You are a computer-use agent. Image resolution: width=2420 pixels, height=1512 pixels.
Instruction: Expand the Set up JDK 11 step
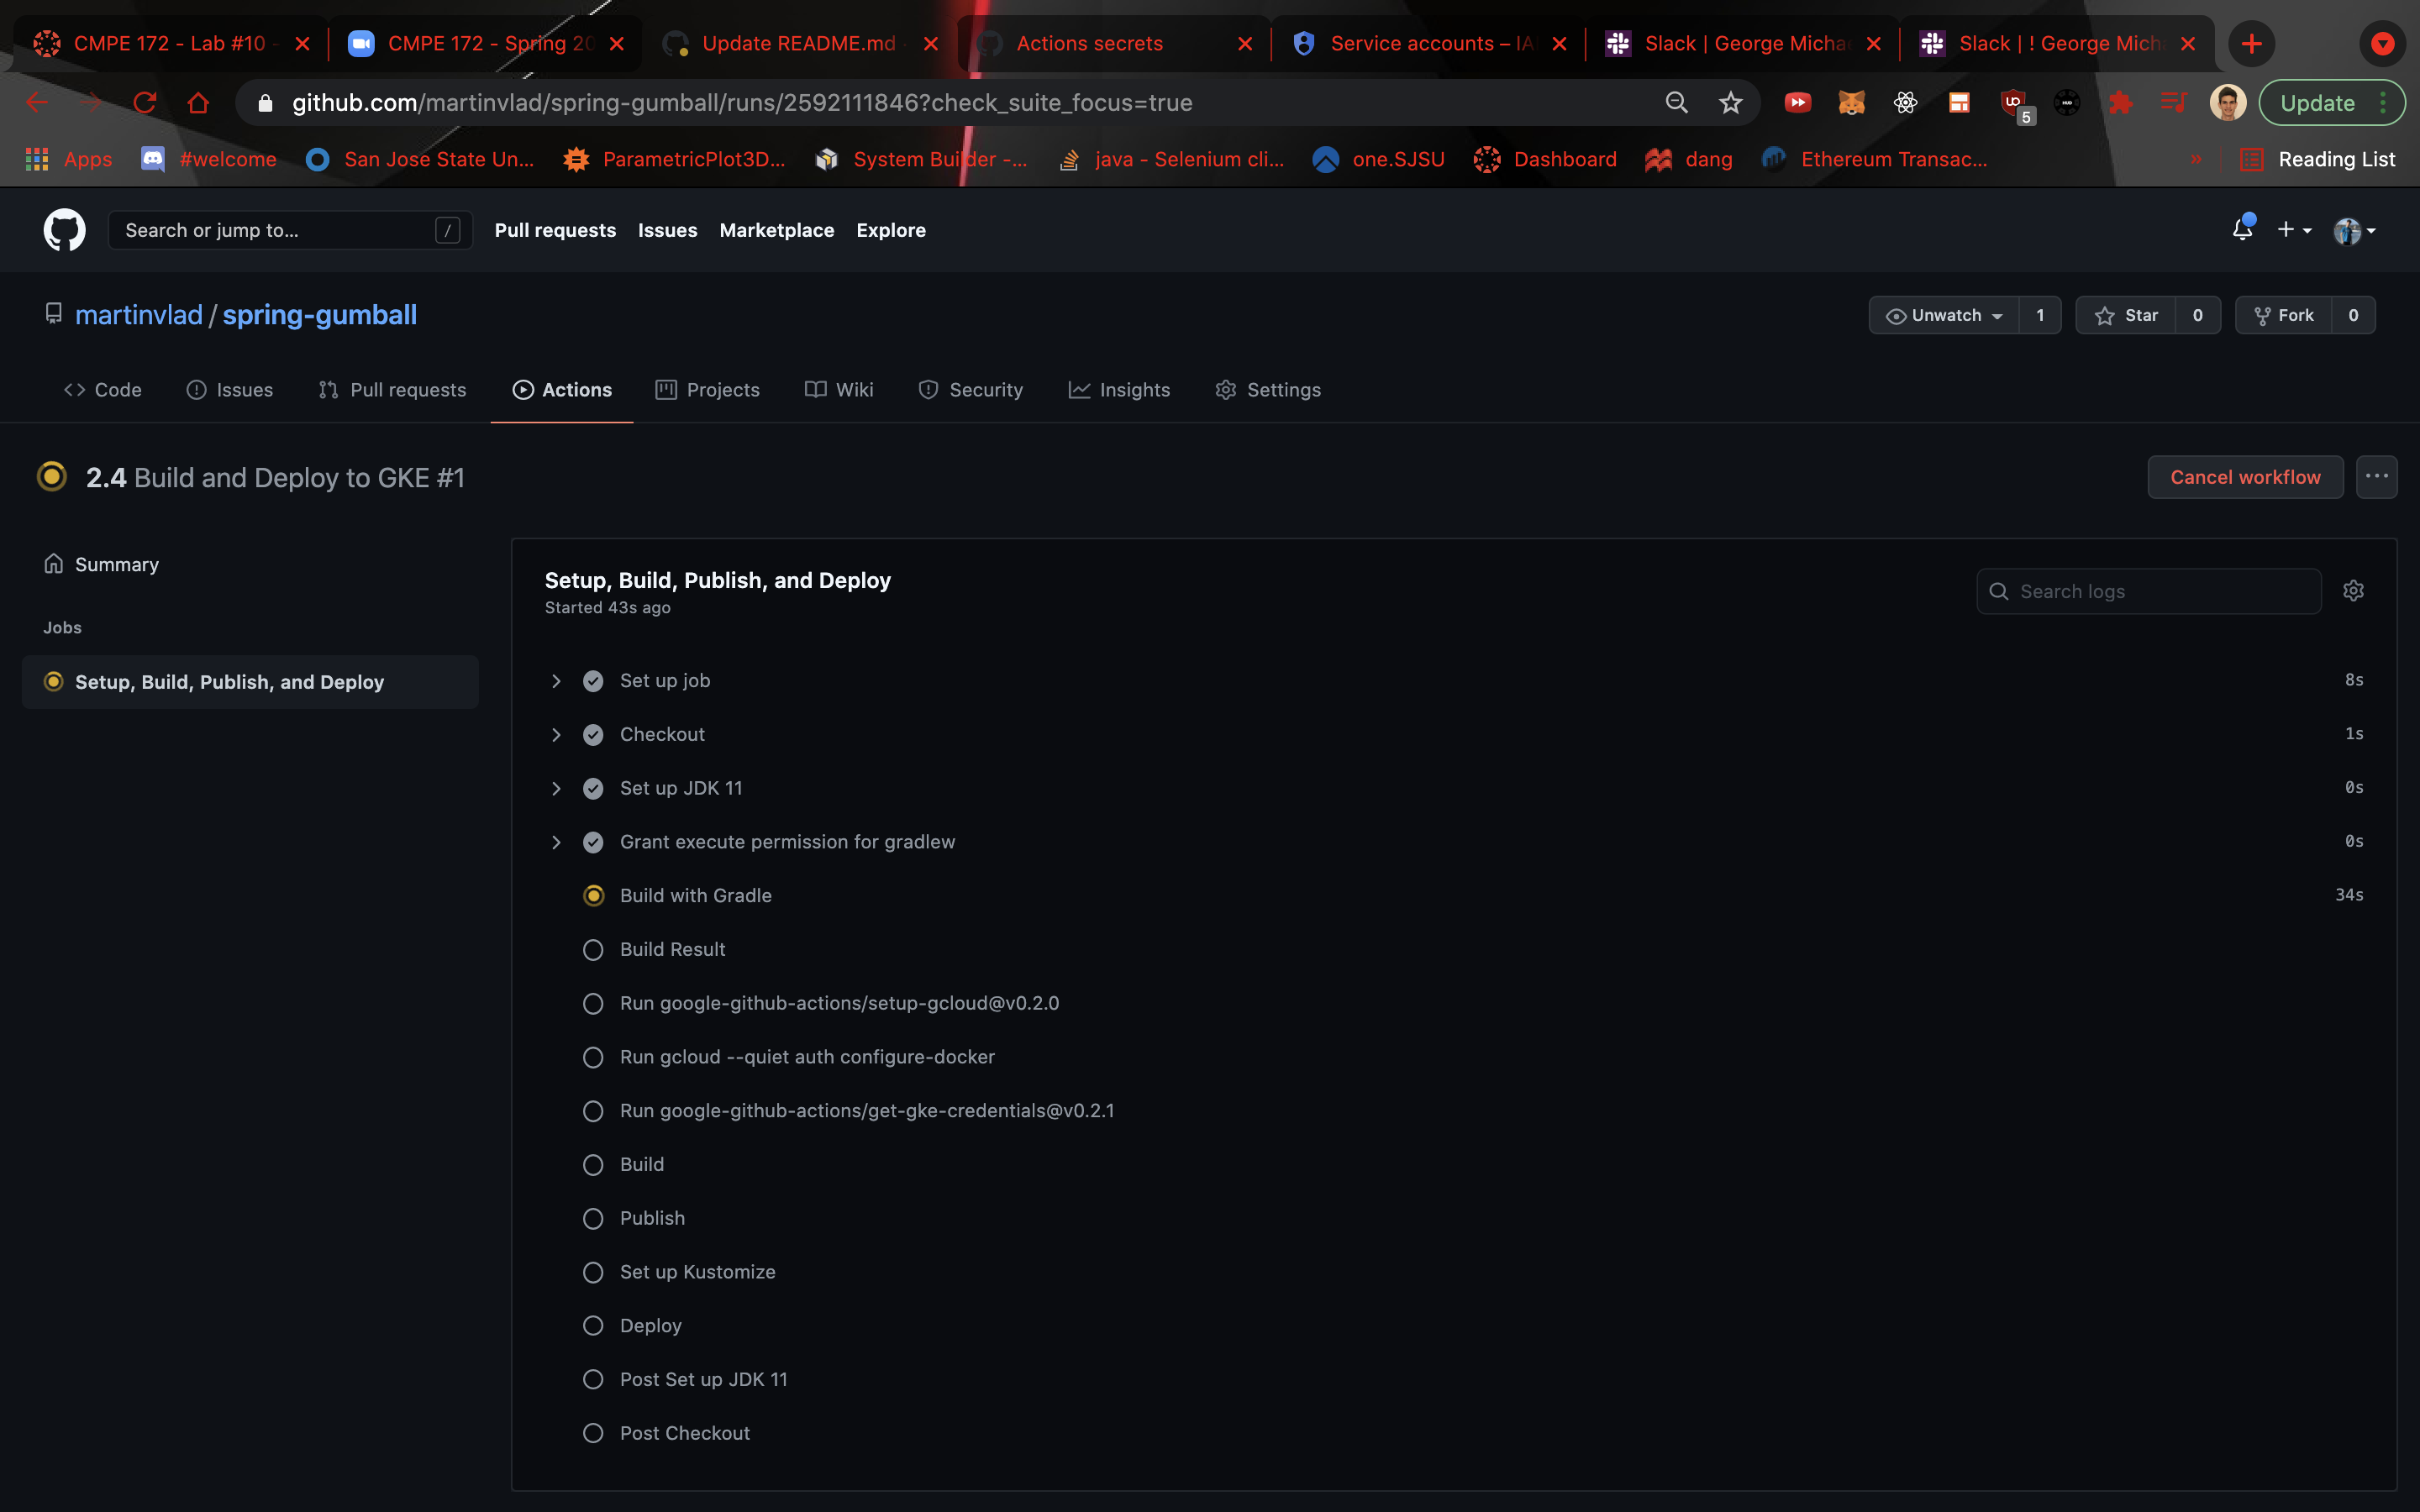[x=557, y=789]
